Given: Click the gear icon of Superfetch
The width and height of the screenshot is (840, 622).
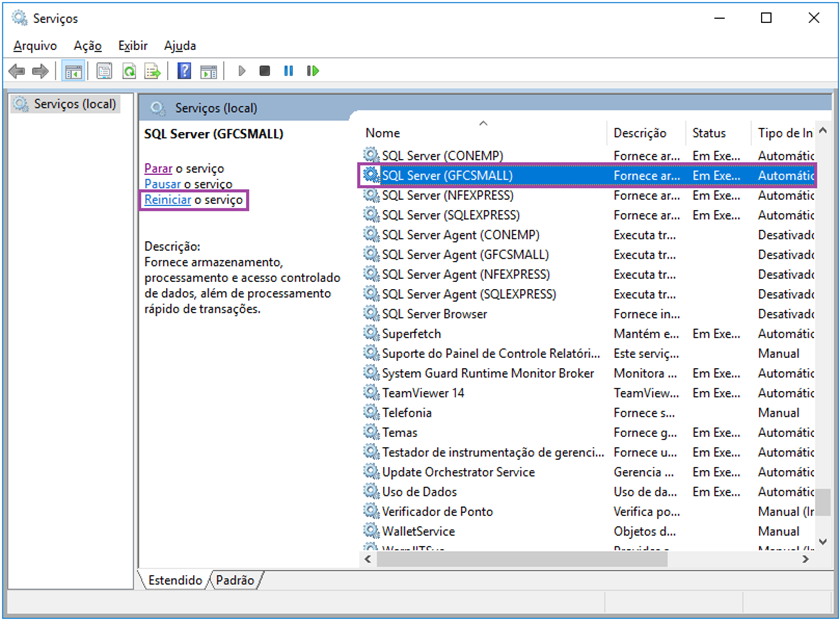Looking at the screenshot, I should point(371,333).
